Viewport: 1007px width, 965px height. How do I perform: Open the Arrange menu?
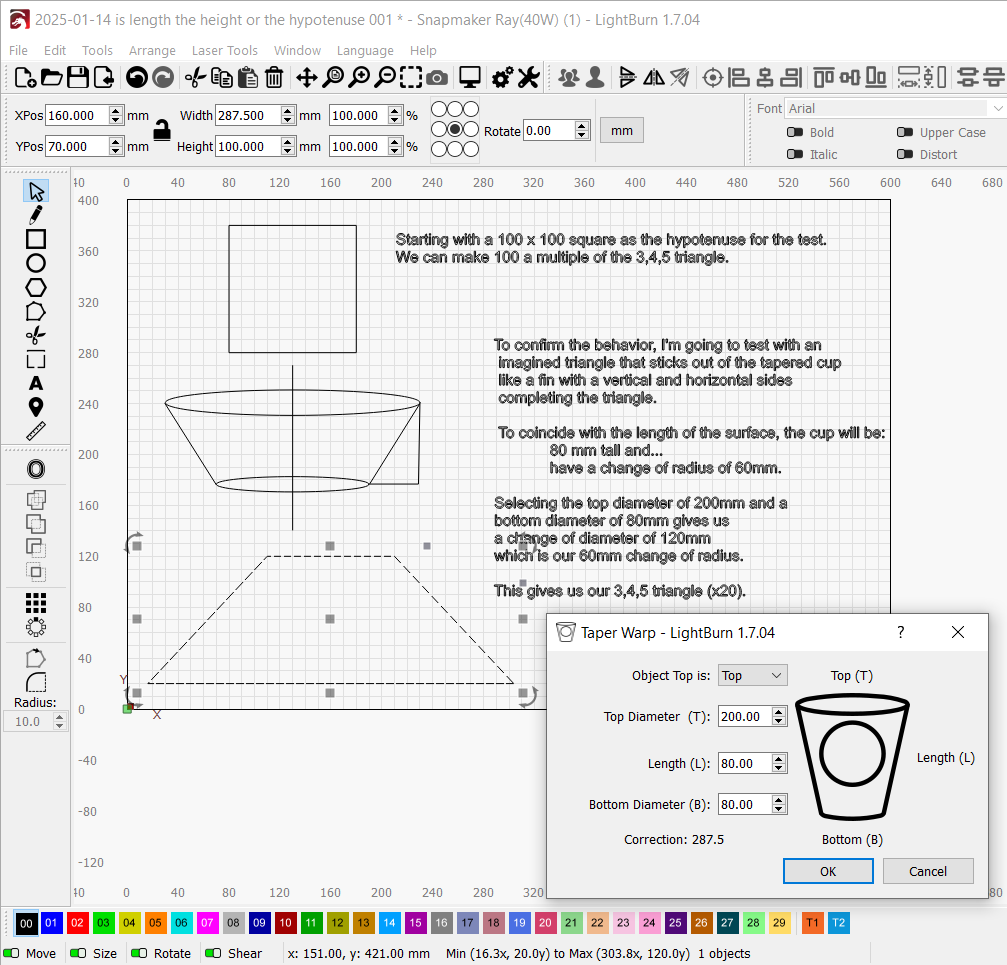pyautogui.click(x=152, y=50)
